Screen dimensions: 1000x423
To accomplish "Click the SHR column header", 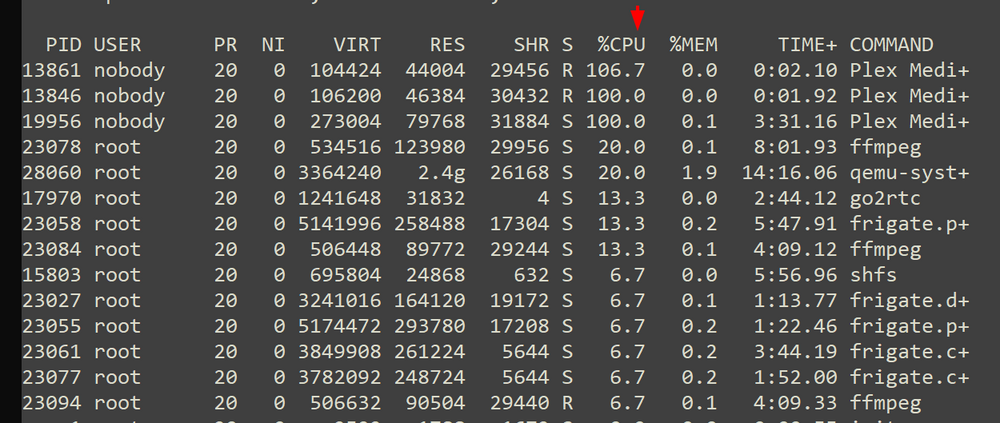I will pyautogui.click(x=531, y=45).
